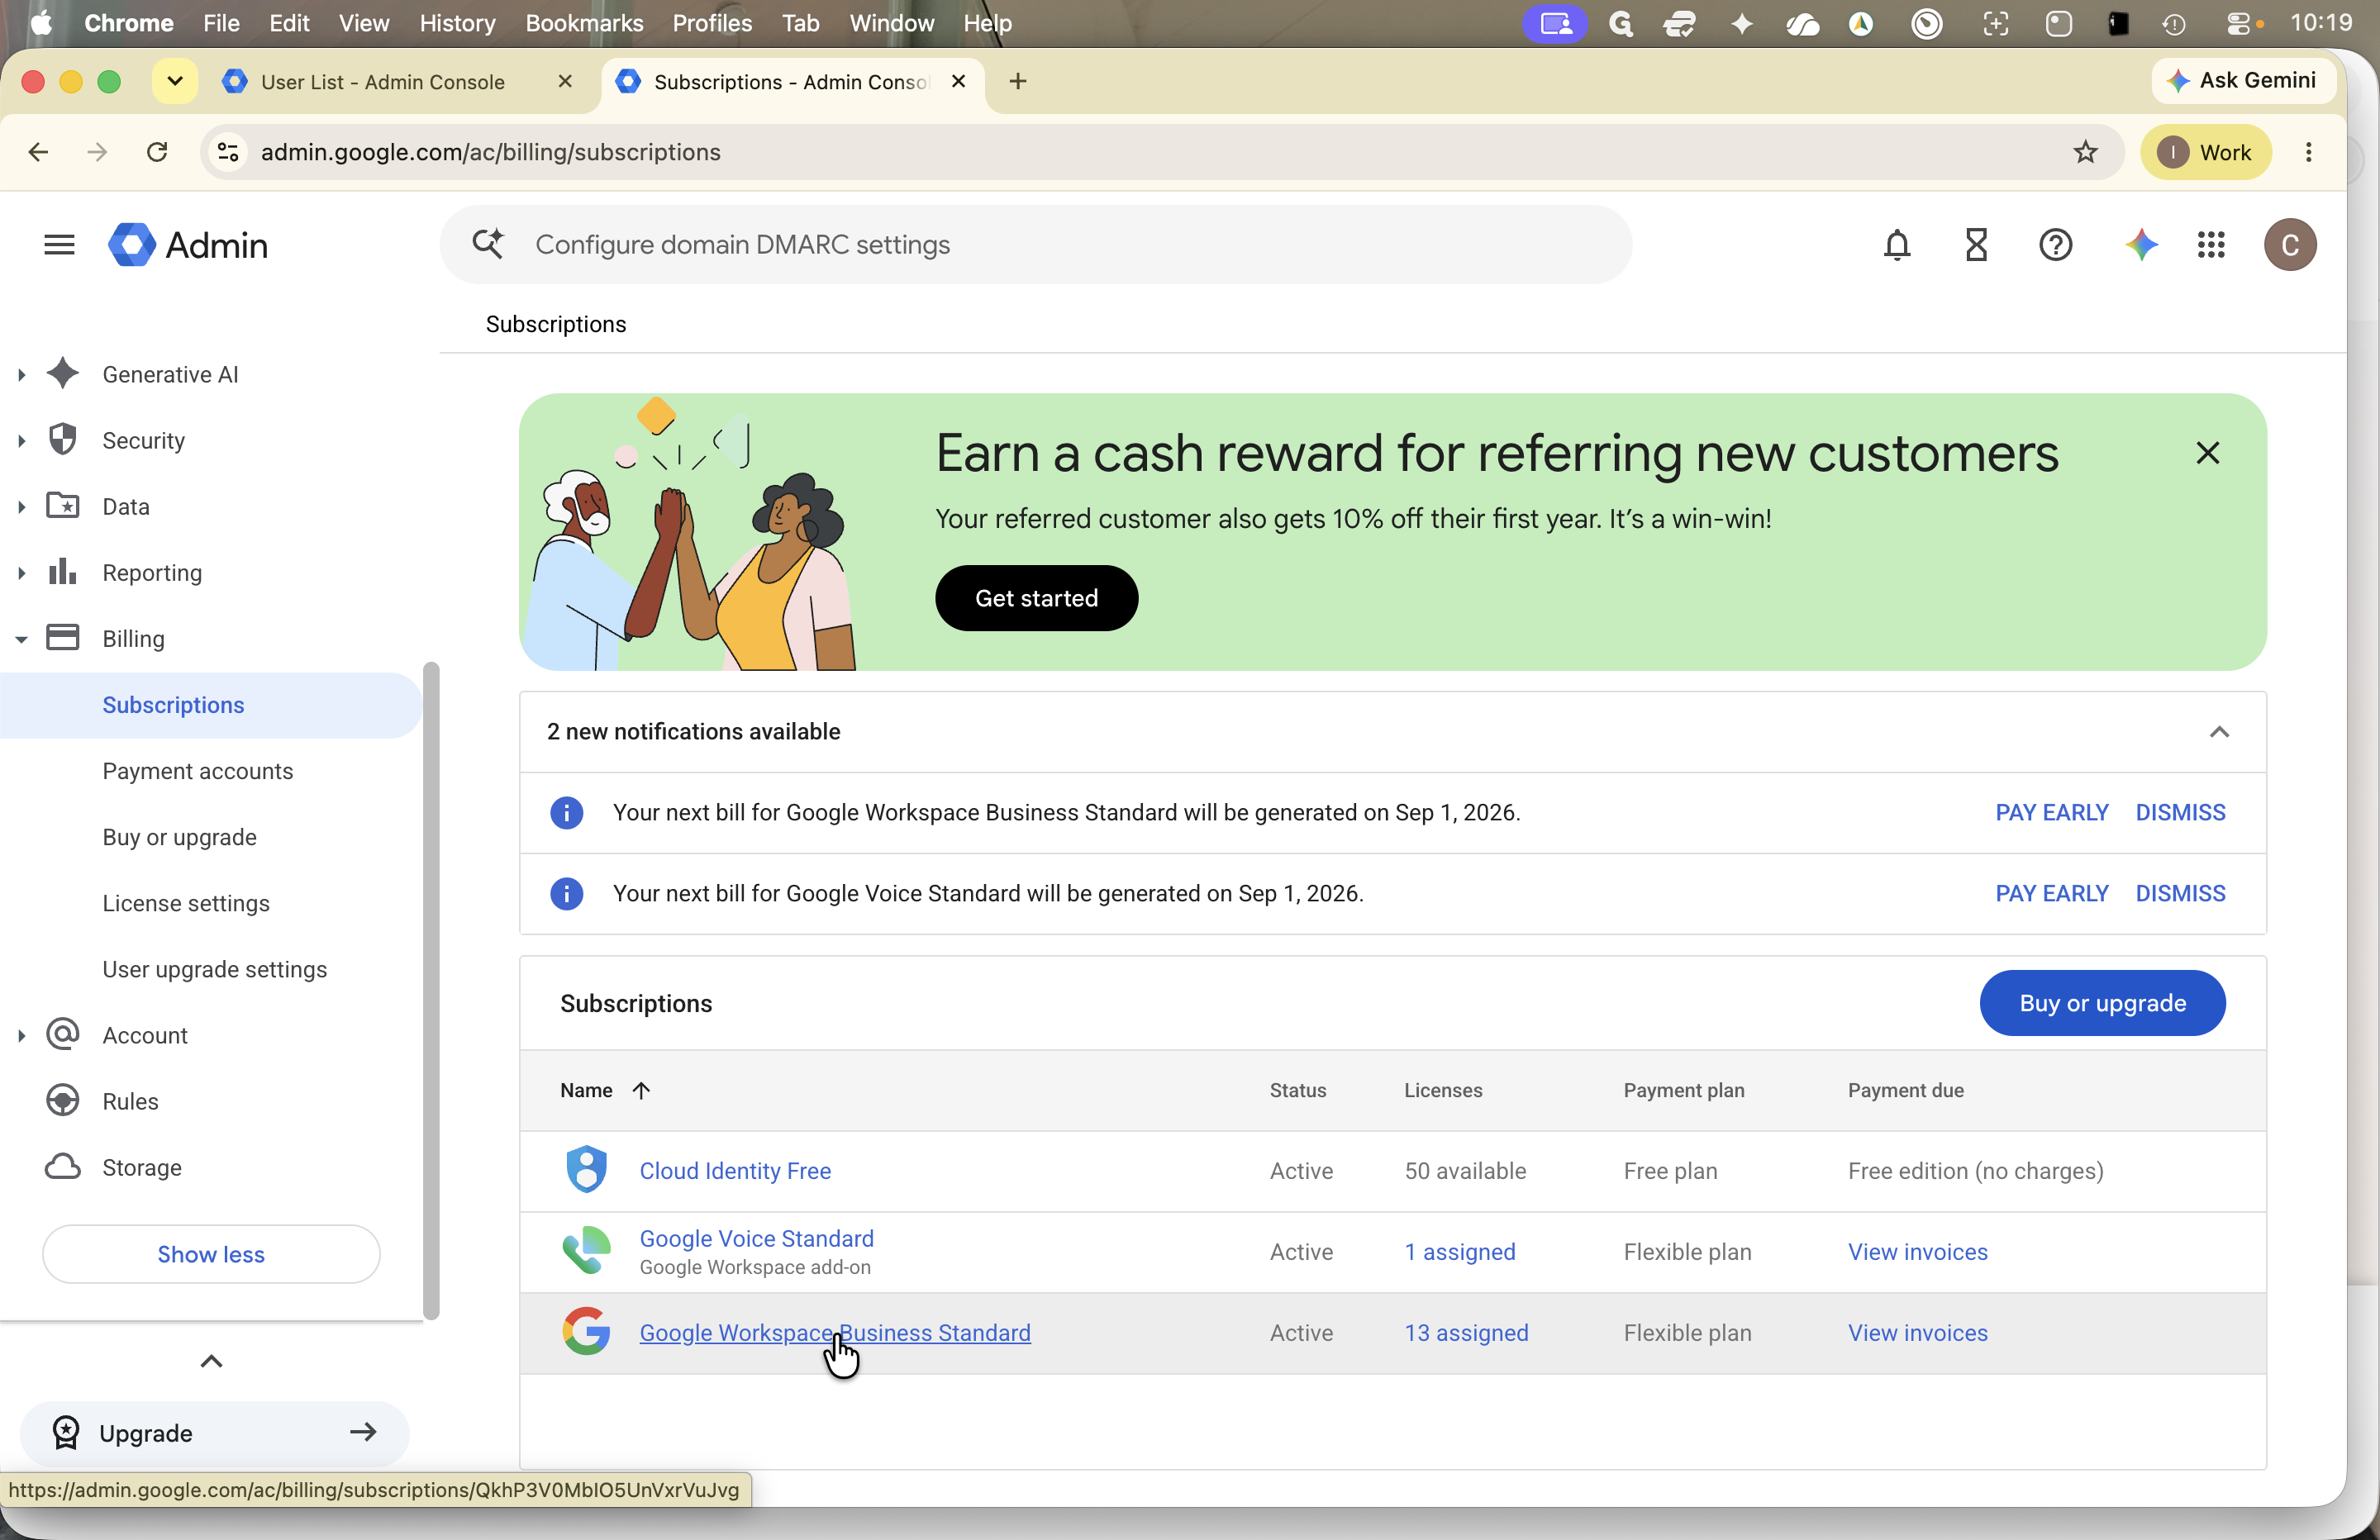
Task: Open 13 assigned licenses link
Action: click(x=1466, y=1332)
